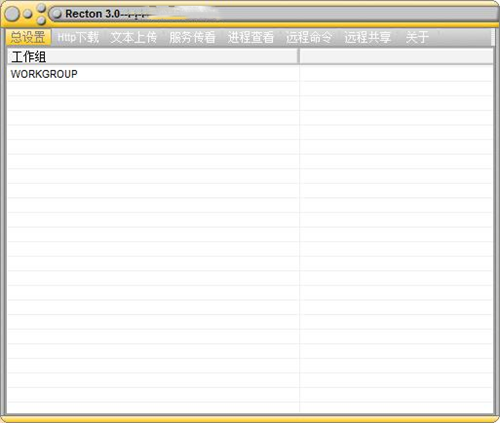Click the divider between the two column headers
Screen dimensions: 500x423
click(x=299, y=56)
